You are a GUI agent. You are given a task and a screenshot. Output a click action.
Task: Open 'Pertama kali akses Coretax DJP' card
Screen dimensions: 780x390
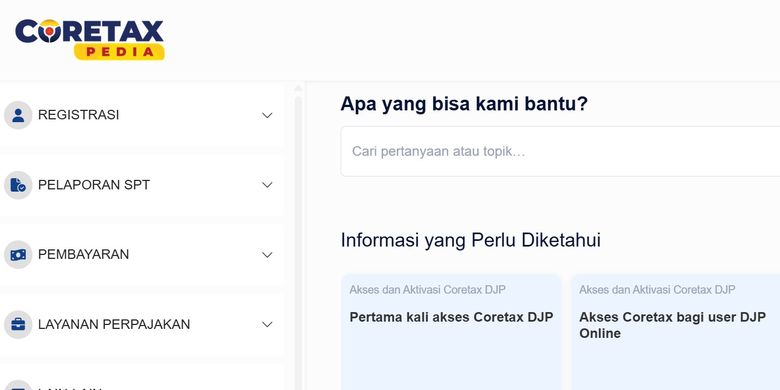tap(451, 332)
